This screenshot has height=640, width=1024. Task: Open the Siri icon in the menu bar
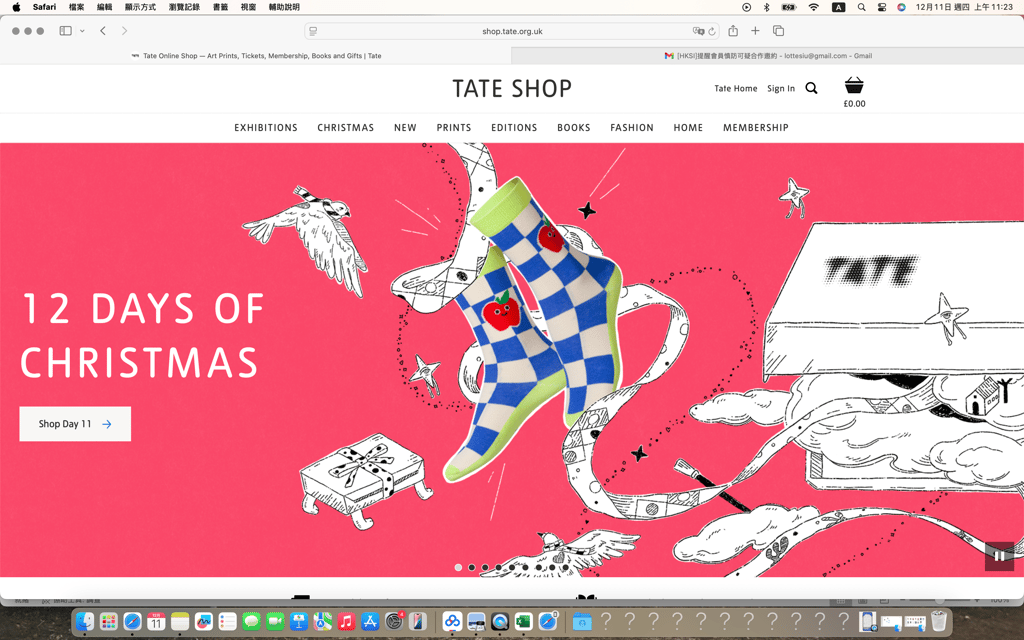tap(901, 7)
